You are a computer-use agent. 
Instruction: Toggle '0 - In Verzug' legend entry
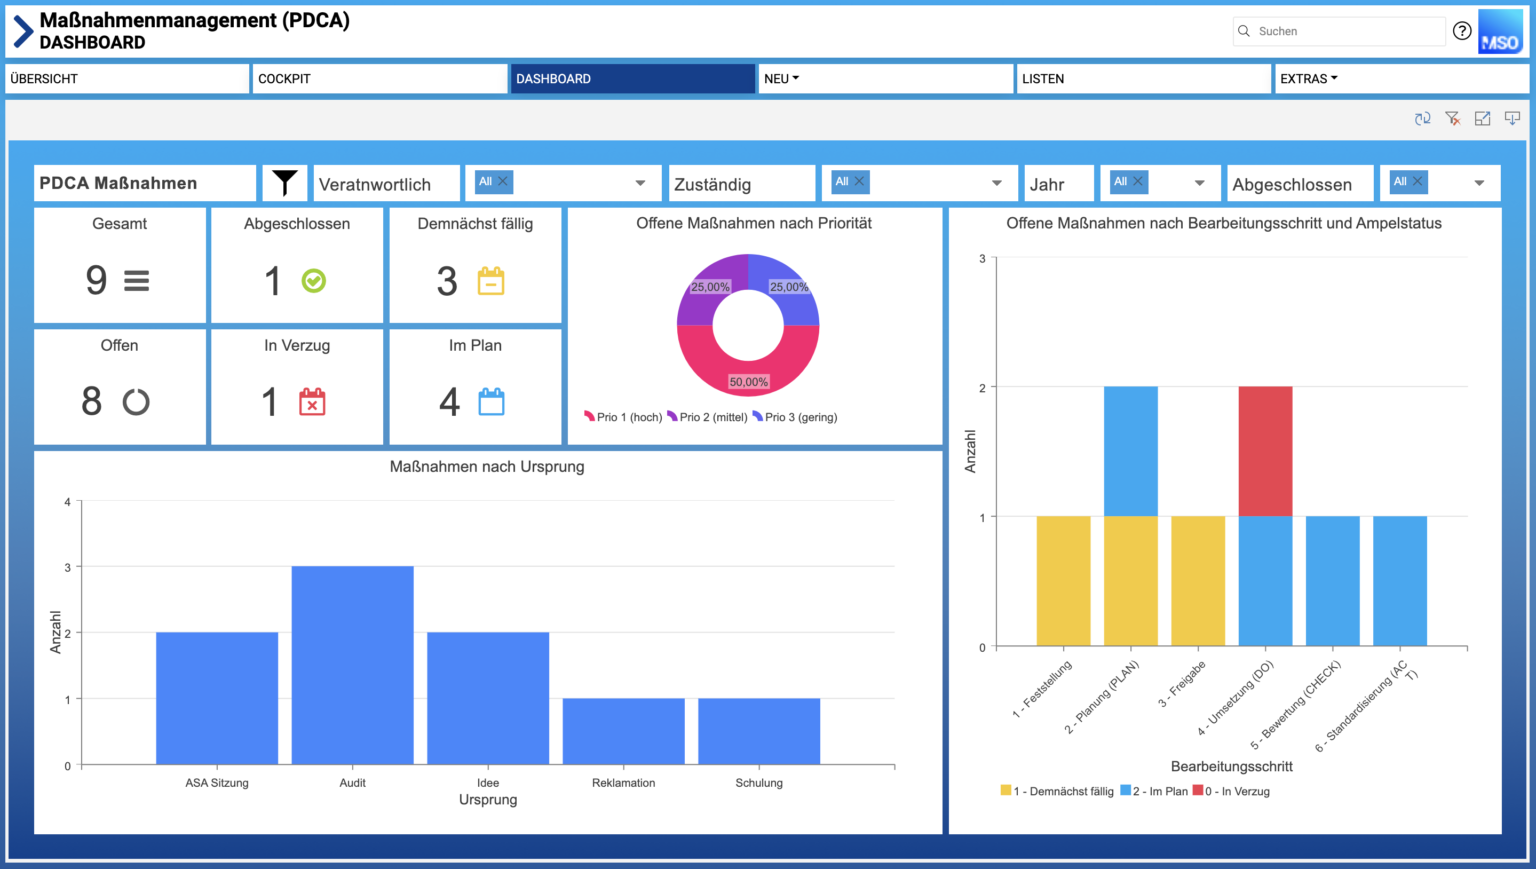[1231, 791]
